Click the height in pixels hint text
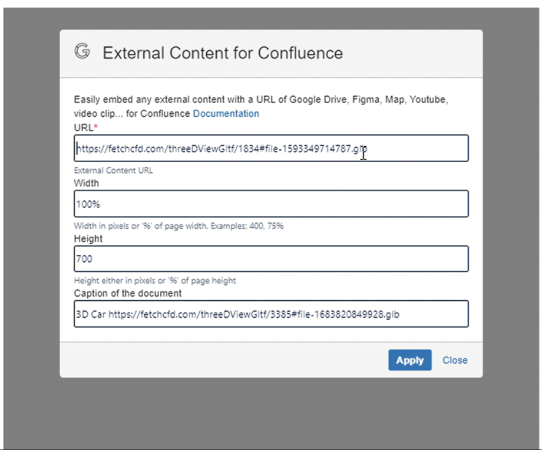542x450 pixels. [x=155, y=281]
